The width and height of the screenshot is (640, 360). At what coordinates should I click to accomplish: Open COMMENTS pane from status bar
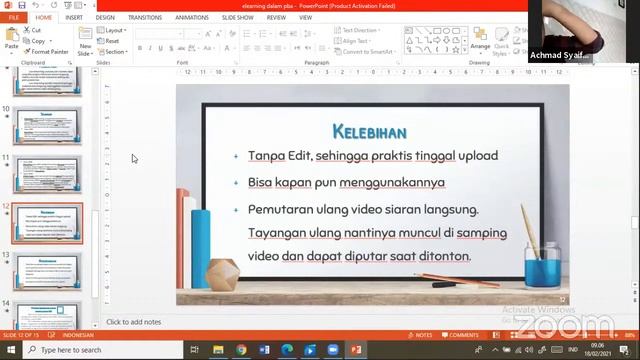pyautogui.click(x=460, y=335)
